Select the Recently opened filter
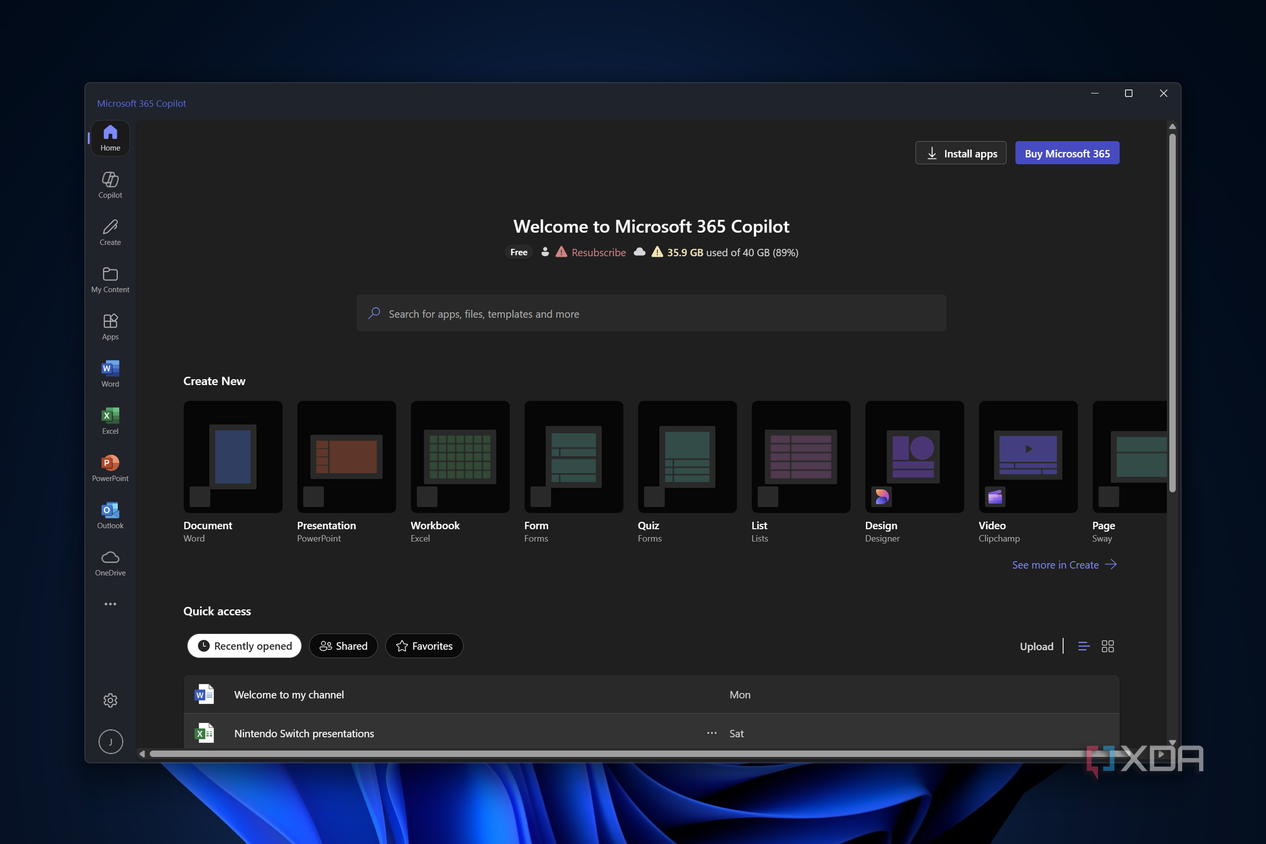 pyautogui.click(x=244, y=646)
